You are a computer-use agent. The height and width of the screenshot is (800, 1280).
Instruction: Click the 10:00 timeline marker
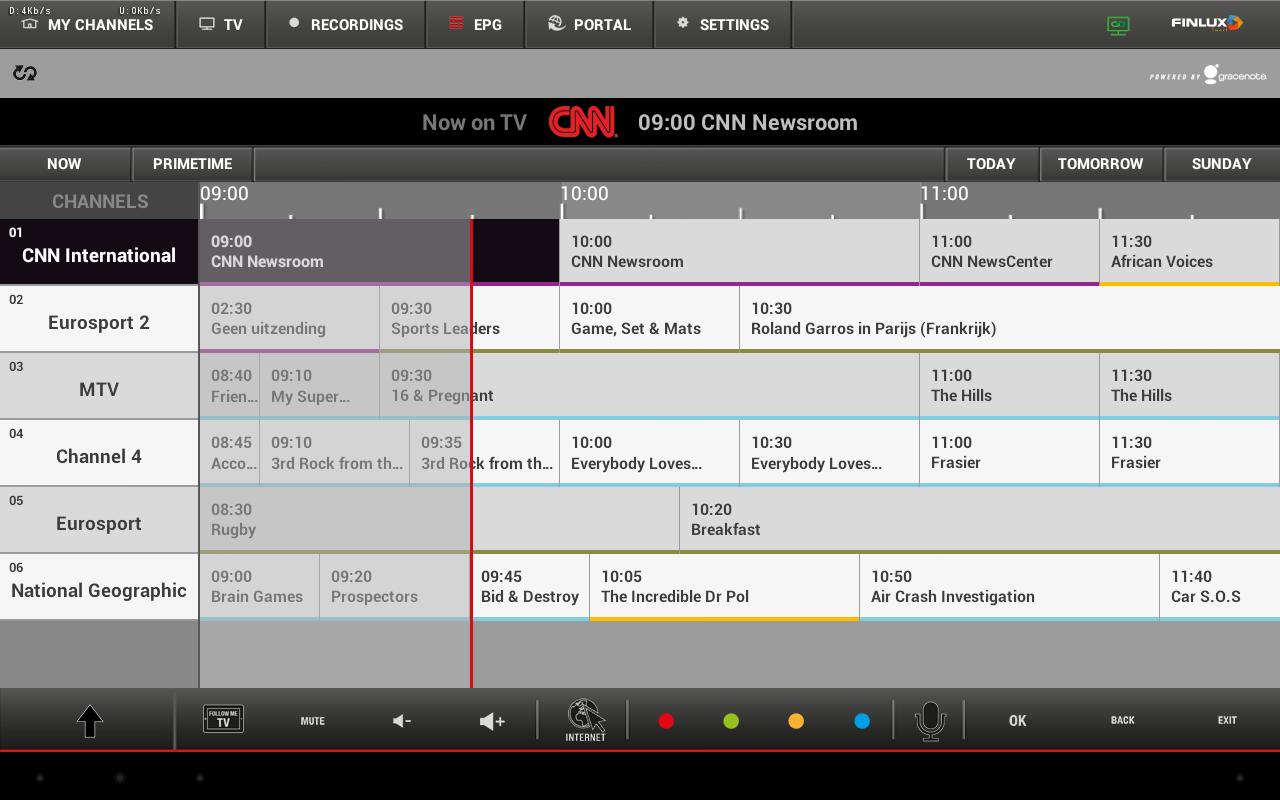(x=584, y=194)
